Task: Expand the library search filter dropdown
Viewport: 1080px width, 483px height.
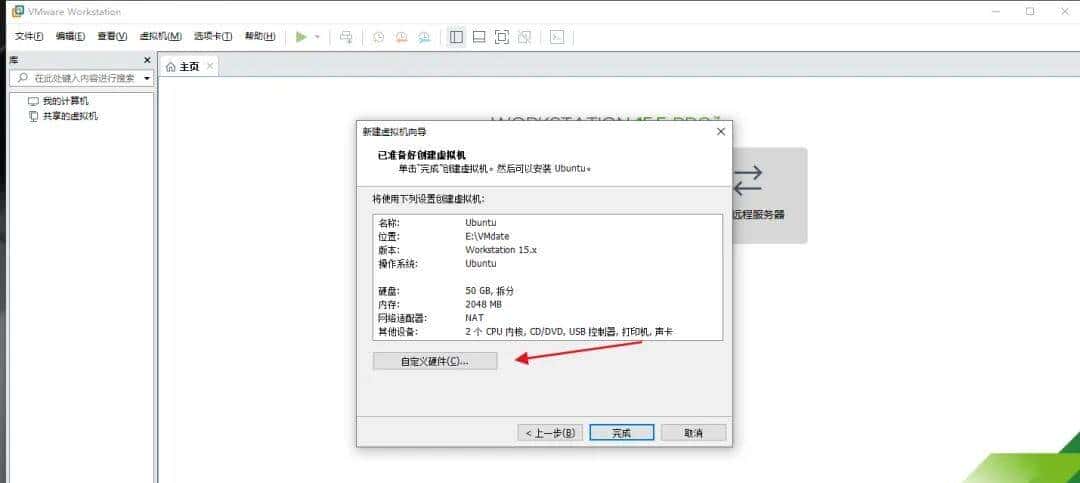Action: click(147, 79)
